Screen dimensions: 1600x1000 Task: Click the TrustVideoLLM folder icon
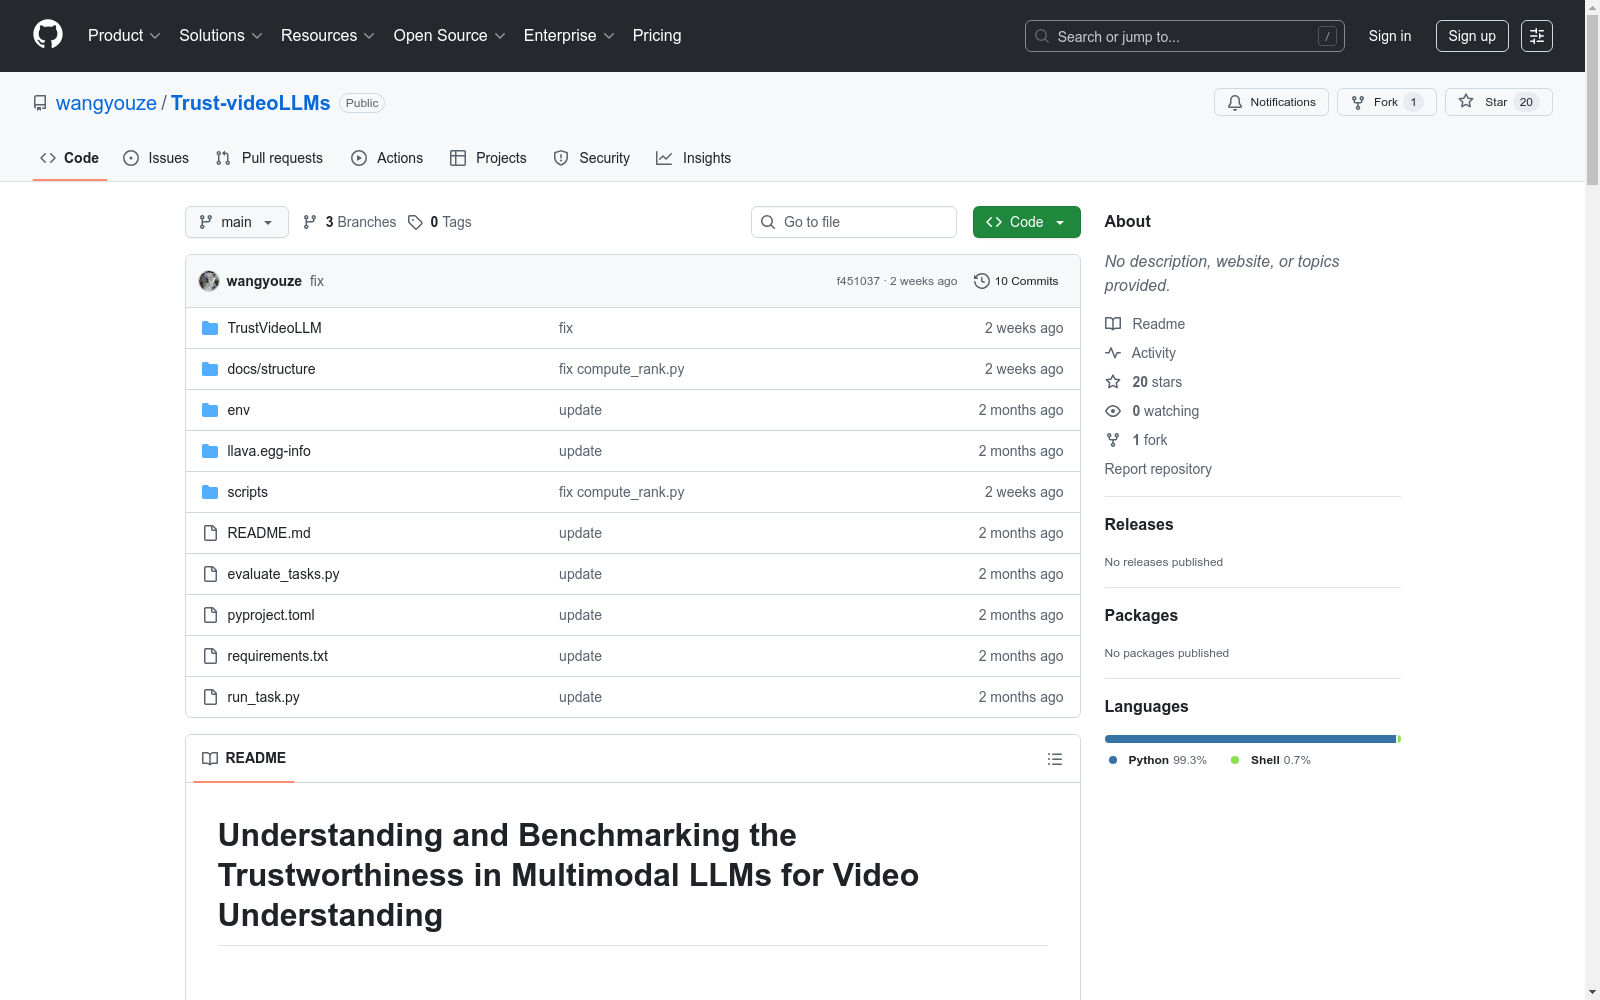click(210, 328)
